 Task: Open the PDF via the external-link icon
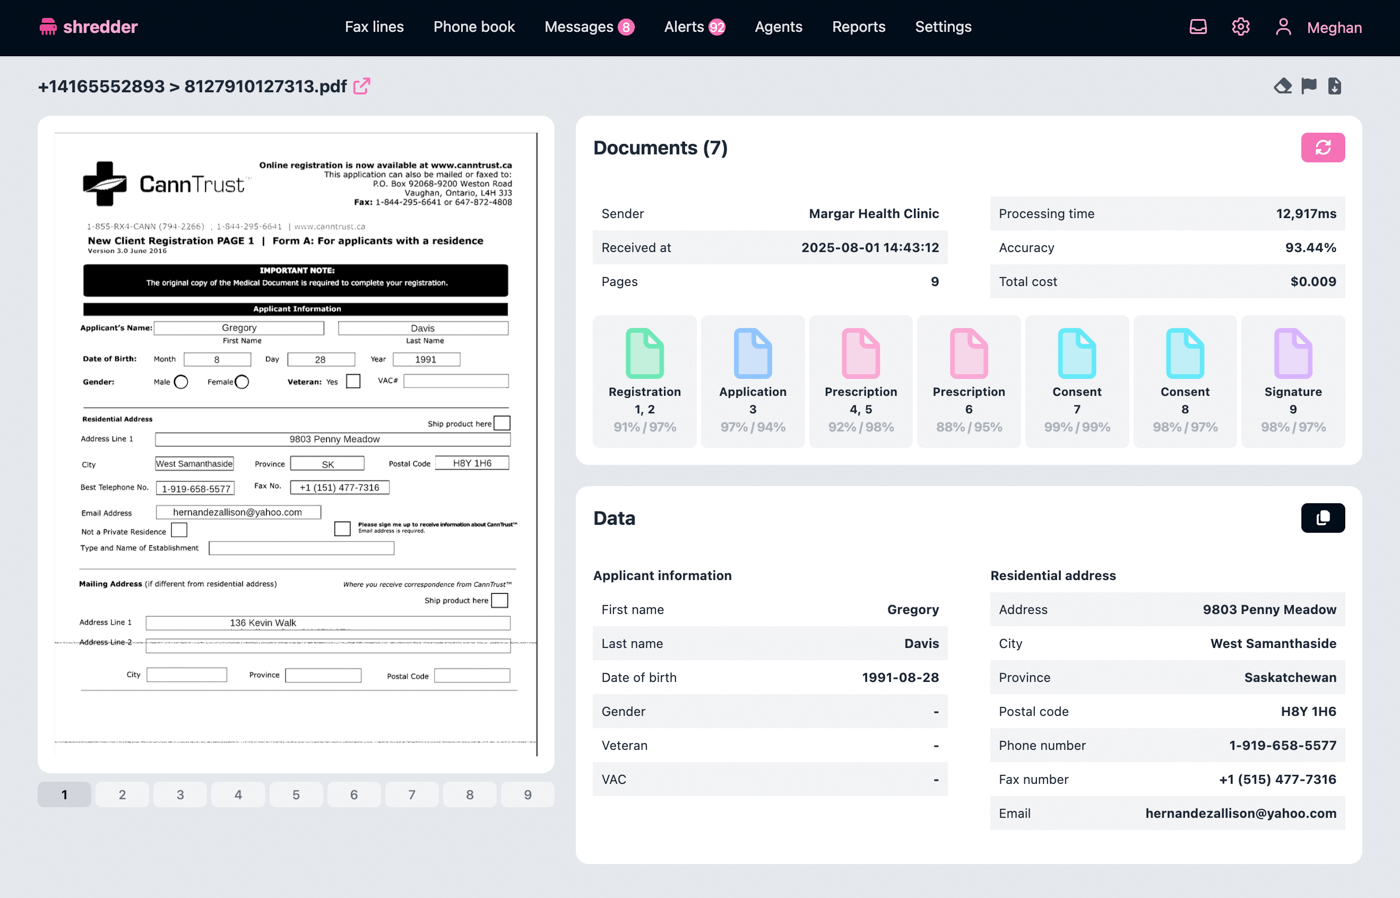click(361, 87)
